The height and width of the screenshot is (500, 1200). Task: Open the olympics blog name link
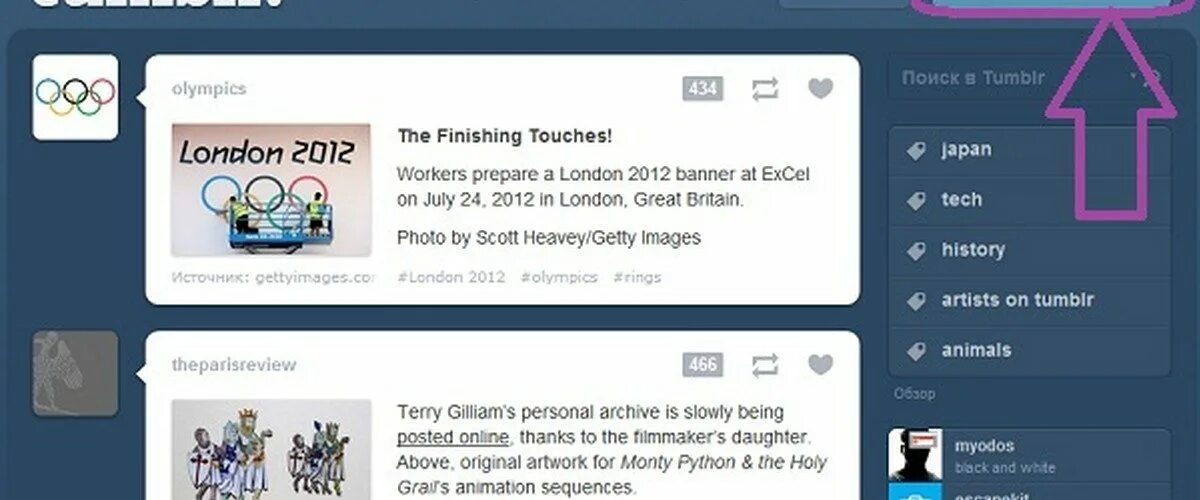(208, 89)
